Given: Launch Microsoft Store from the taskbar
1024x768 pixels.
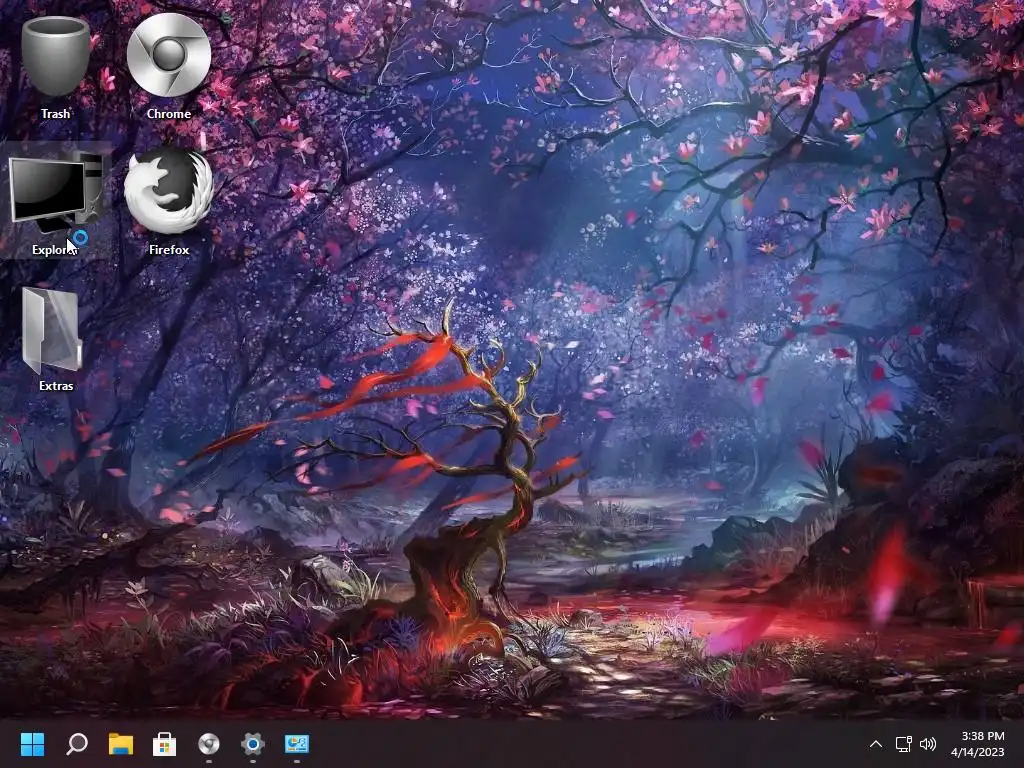Looking at the screenshot, I should pyautogui.click(x=165, y=743).
